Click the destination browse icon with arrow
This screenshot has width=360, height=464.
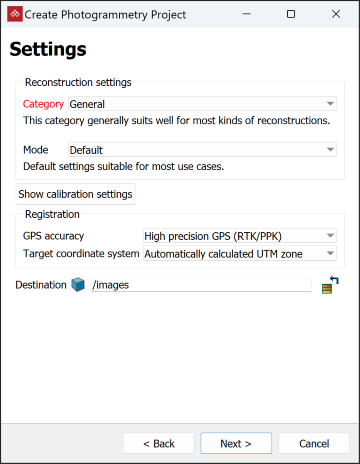tap(330, 285)
